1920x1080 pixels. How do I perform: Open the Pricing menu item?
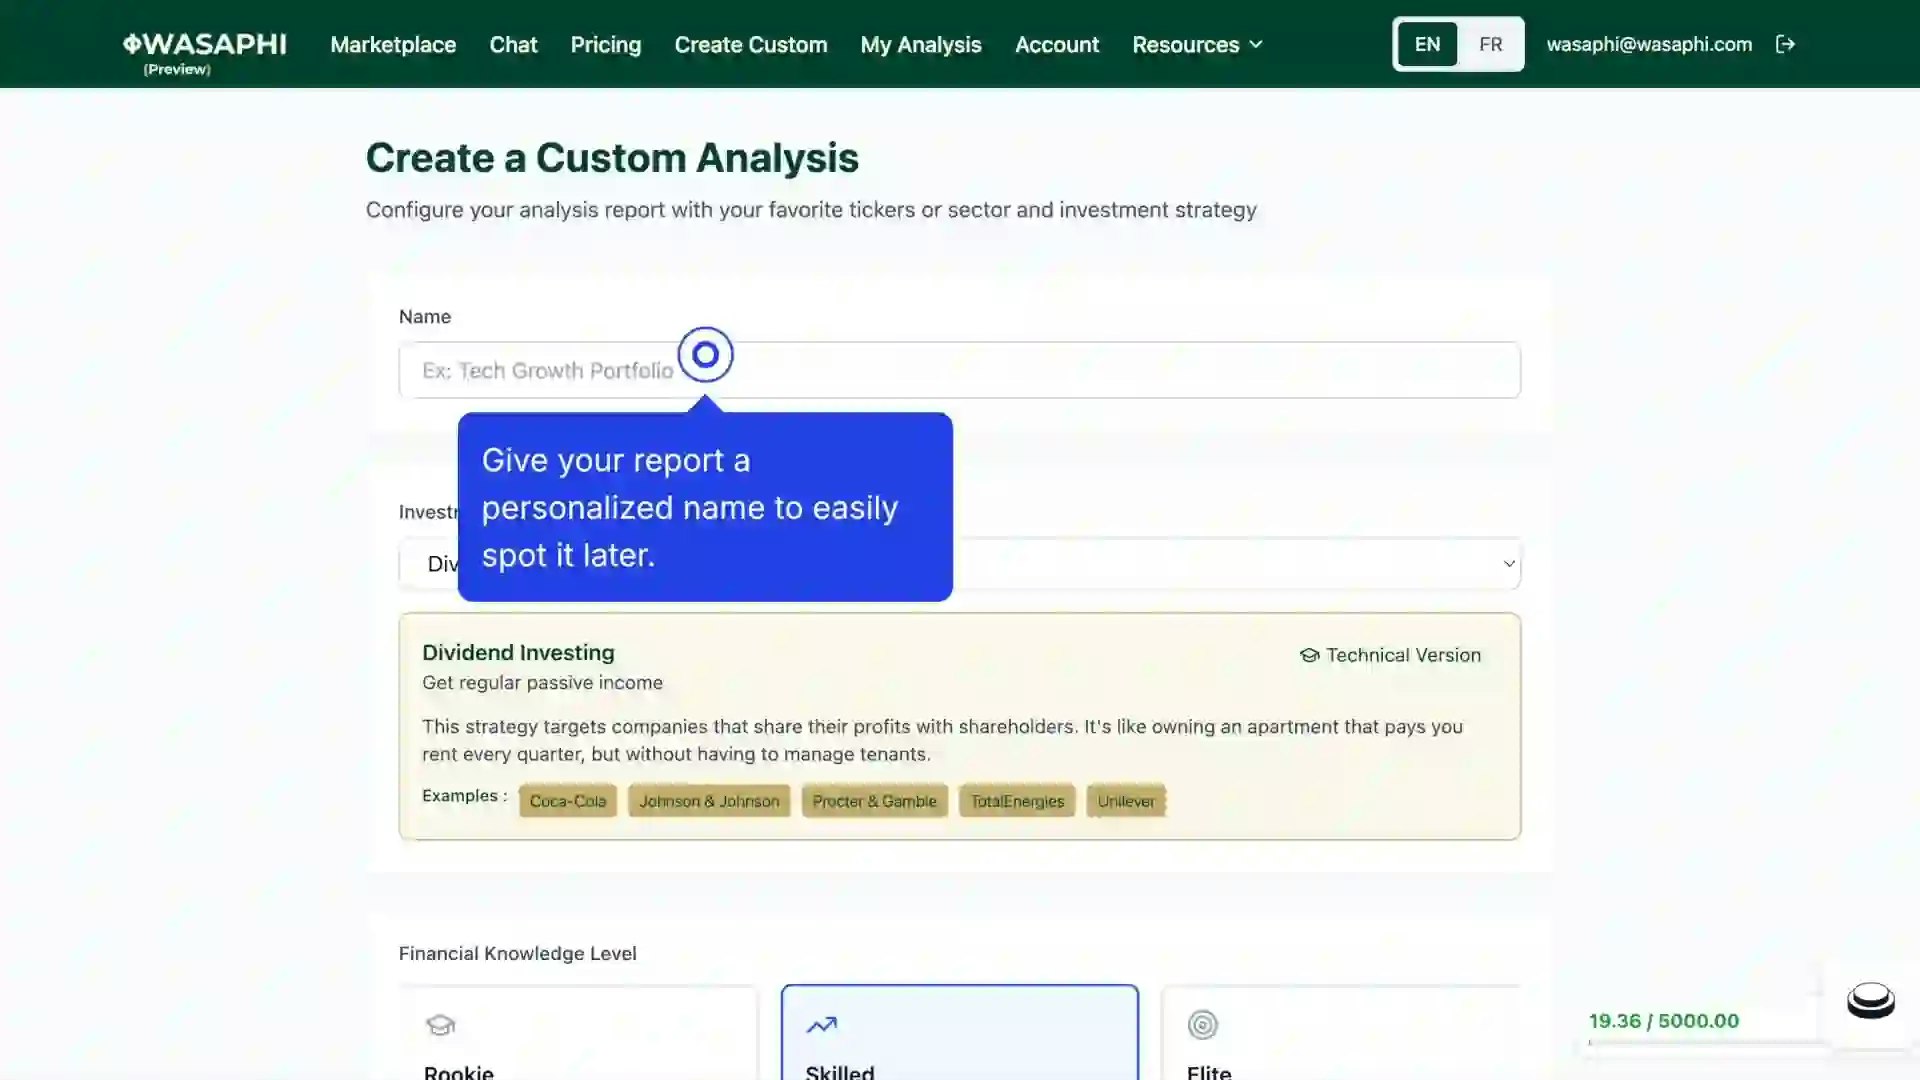(x=605, y=44)
